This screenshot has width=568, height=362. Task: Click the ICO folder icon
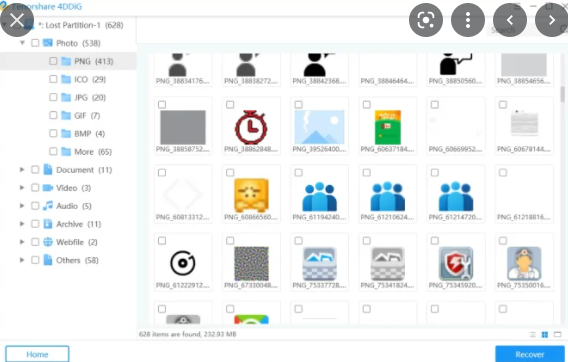(x=66, y=79)
